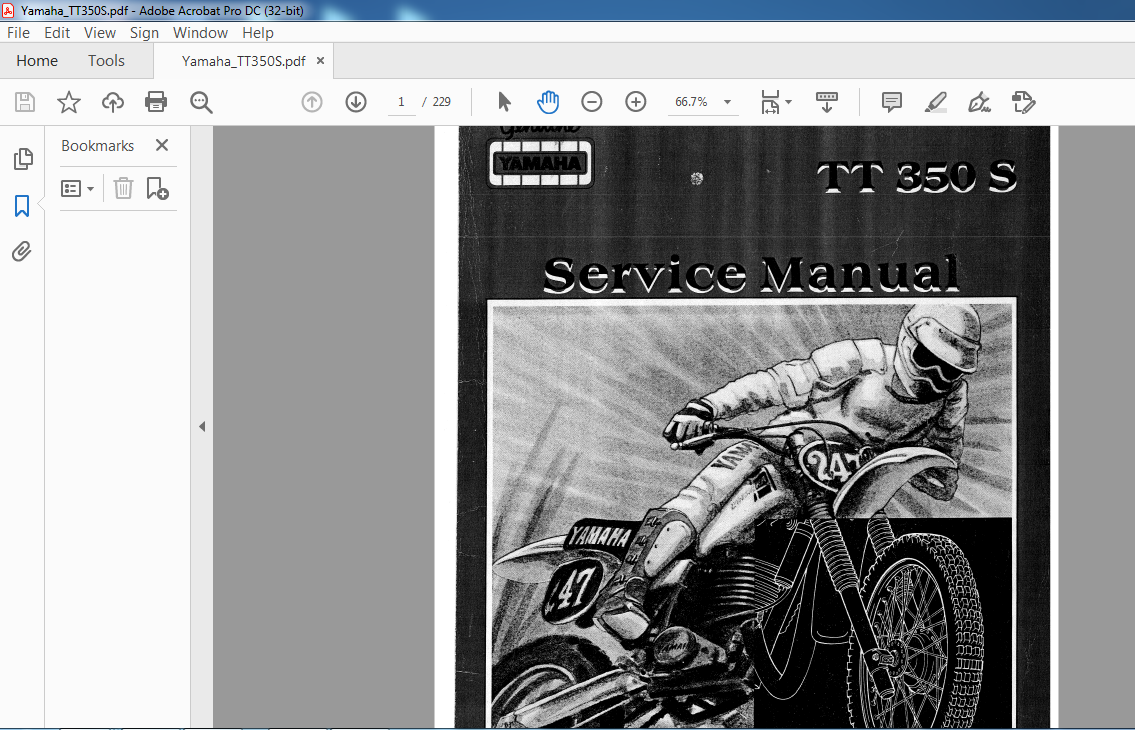Zoom in with plus button
The image size is (1135, 730).
pos(636,102)
